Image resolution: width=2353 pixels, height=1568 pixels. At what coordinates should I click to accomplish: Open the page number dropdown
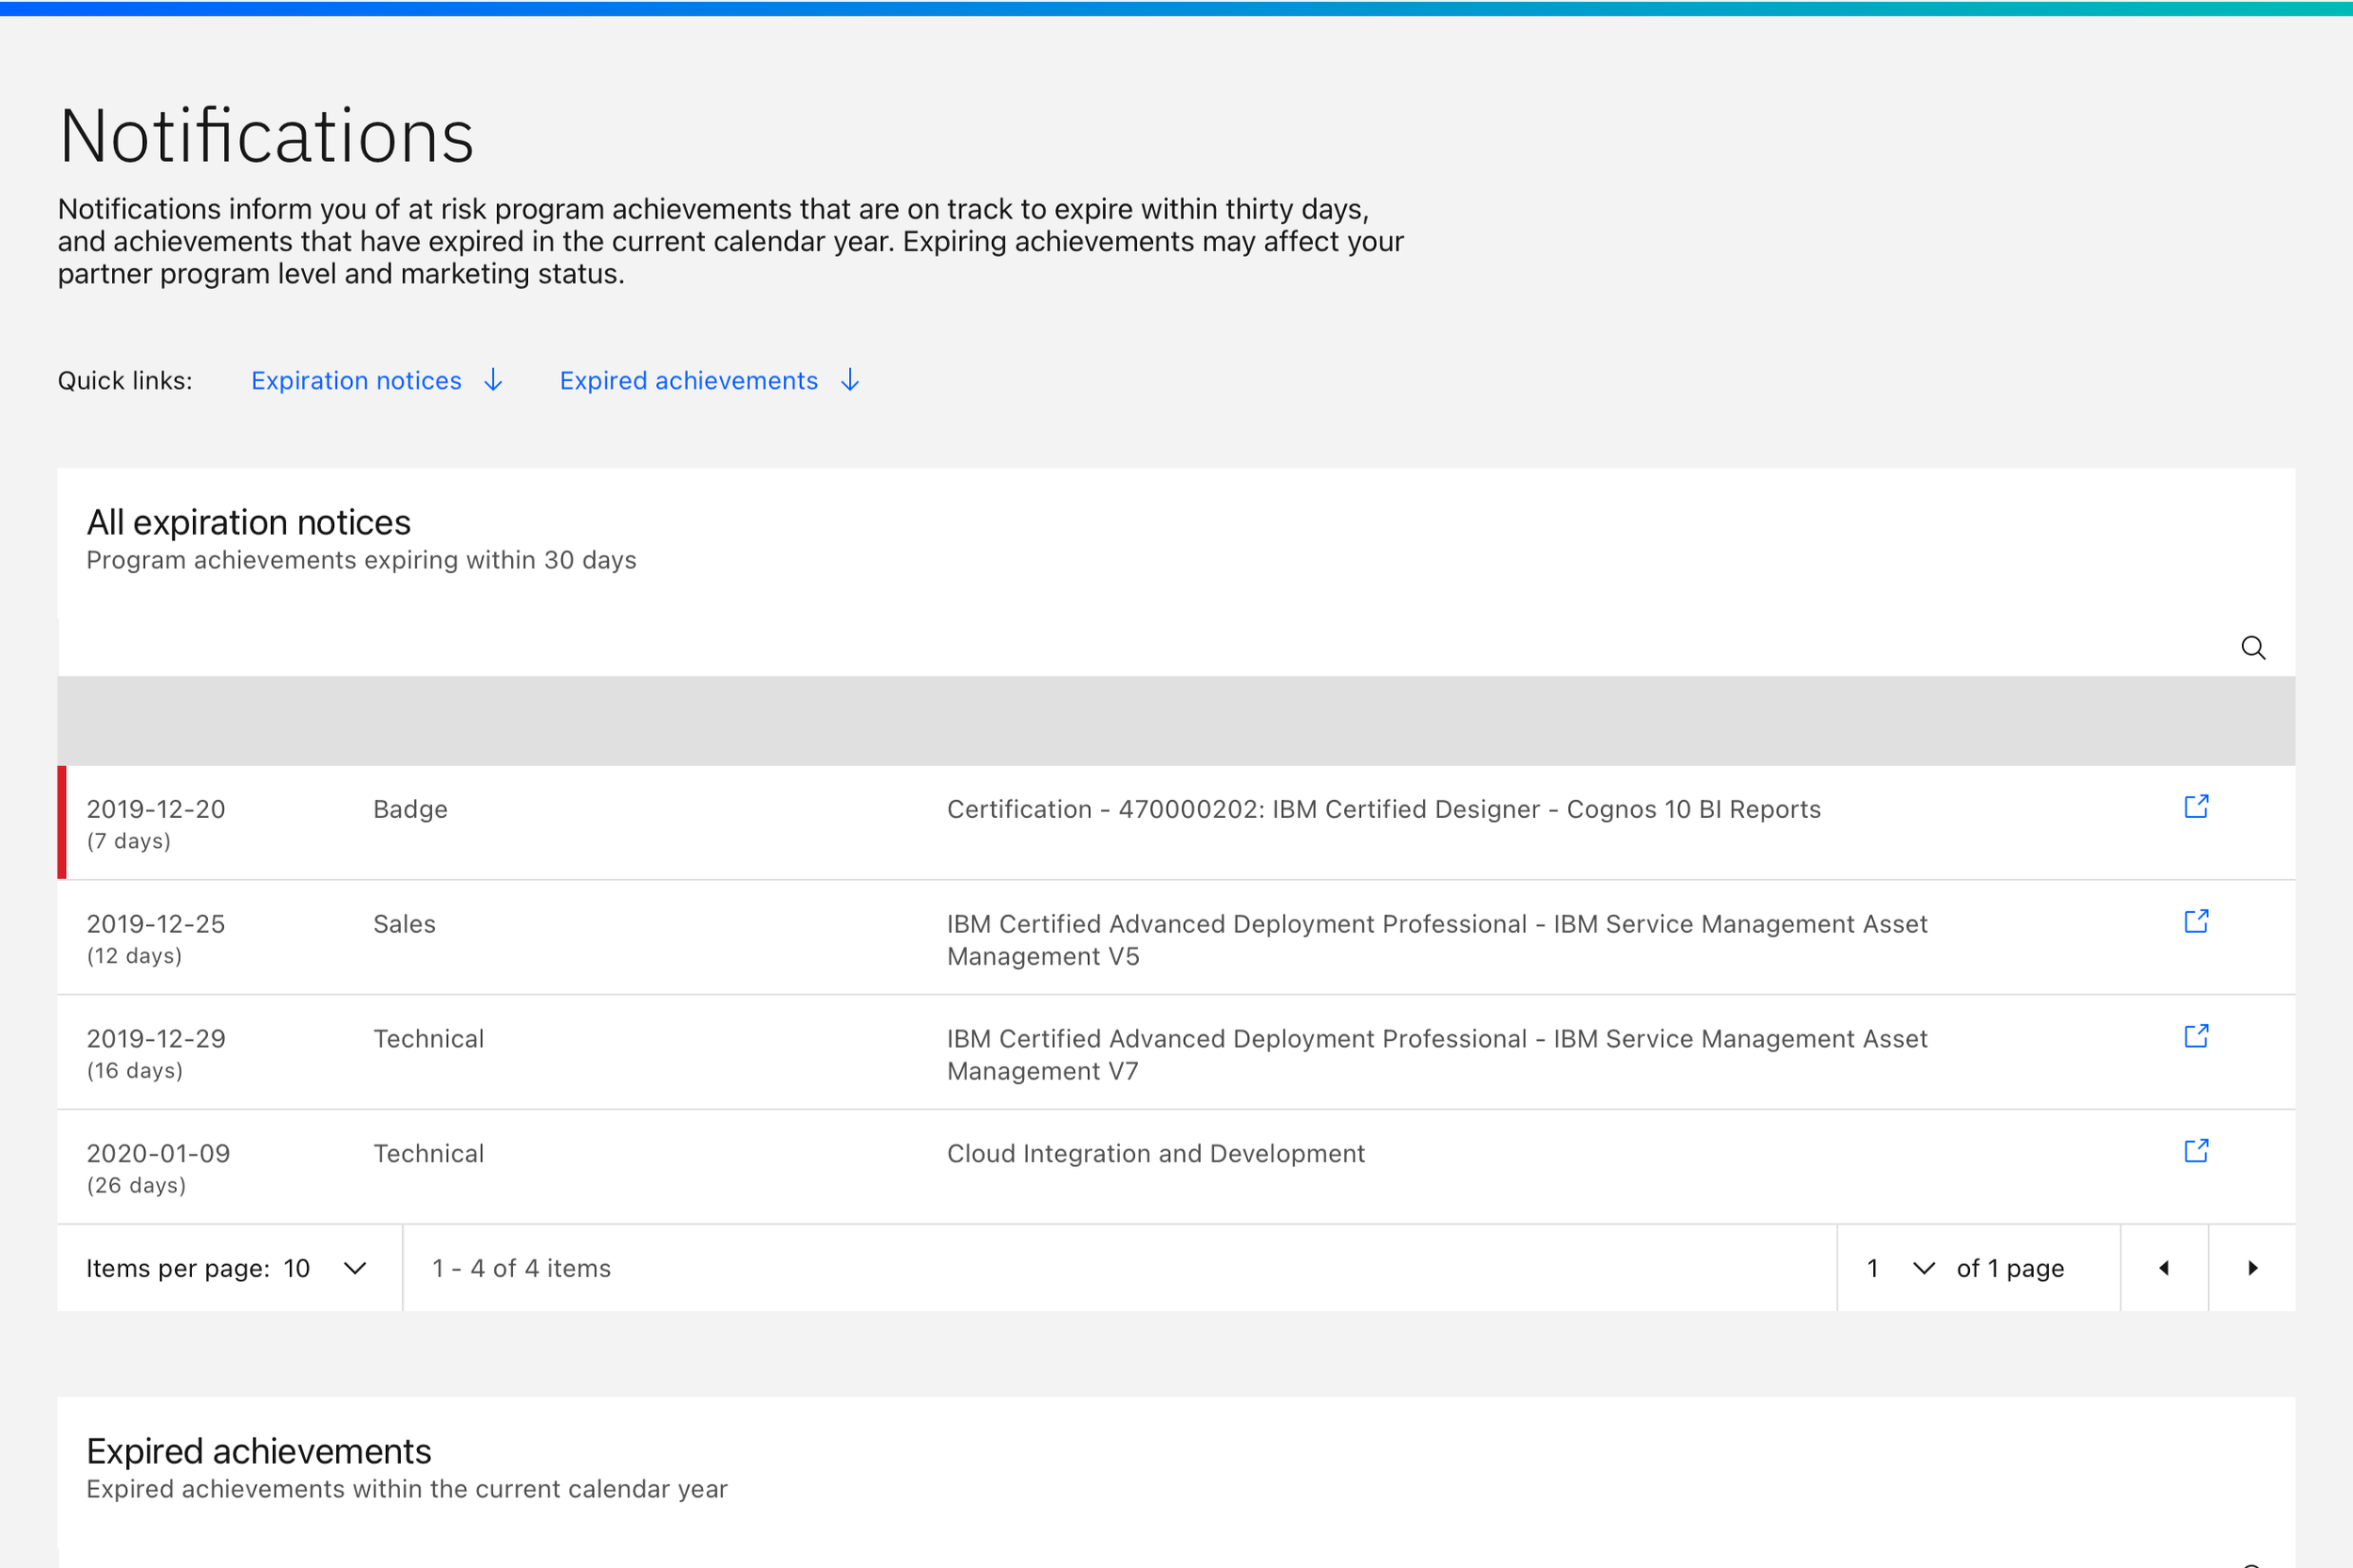point(1900,1268)
